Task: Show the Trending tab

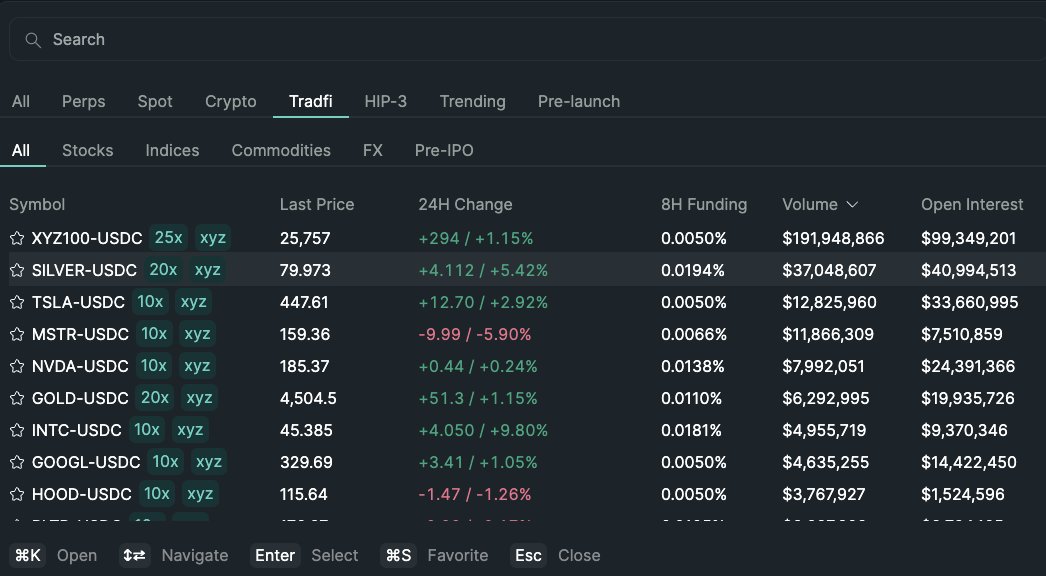Action: 472,101
